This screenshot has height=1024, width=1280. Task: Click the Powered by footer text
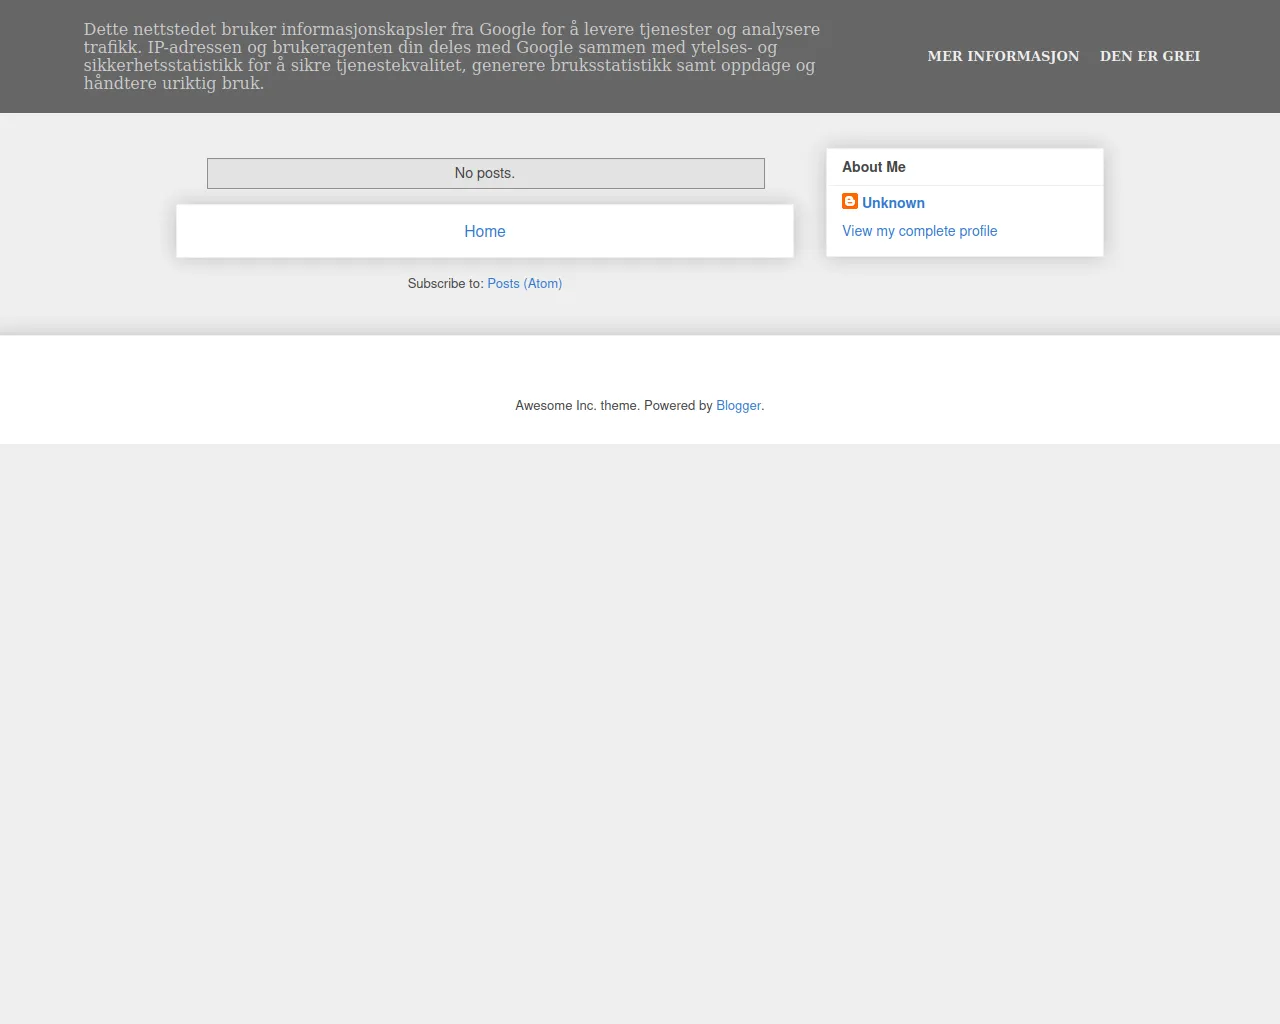click(677, 406)
